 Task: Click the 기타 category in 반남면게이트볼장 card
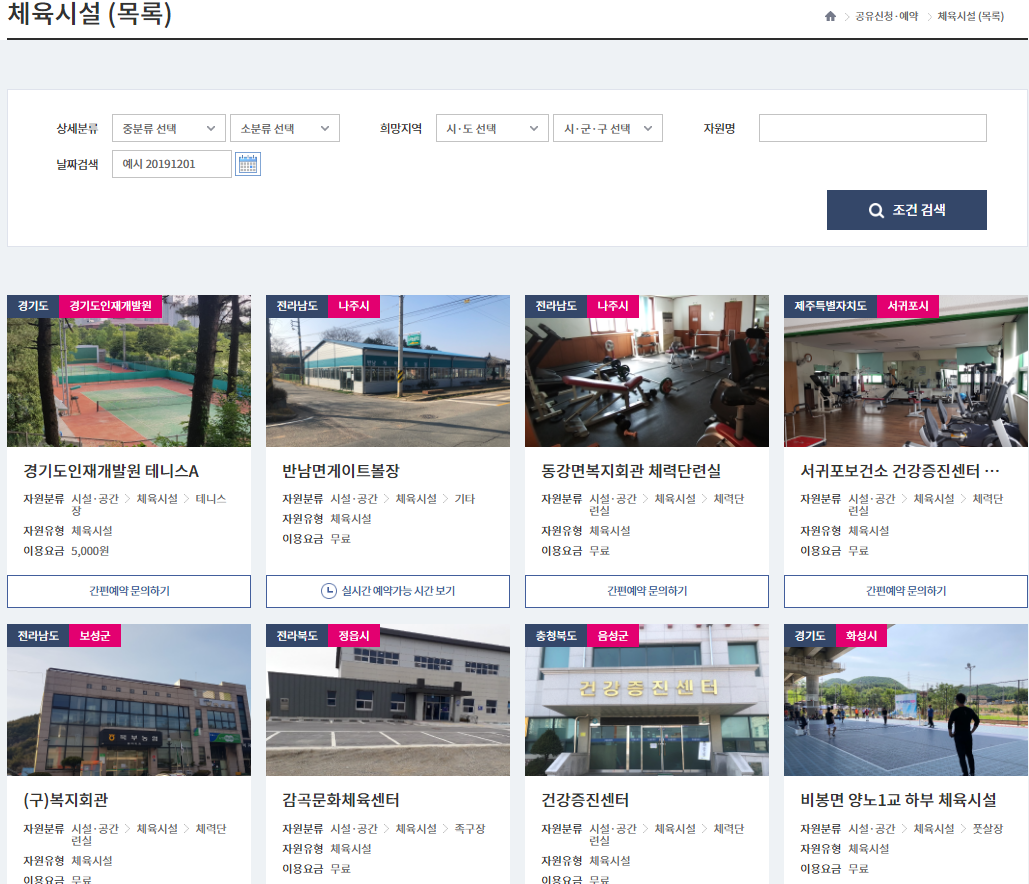465,499
